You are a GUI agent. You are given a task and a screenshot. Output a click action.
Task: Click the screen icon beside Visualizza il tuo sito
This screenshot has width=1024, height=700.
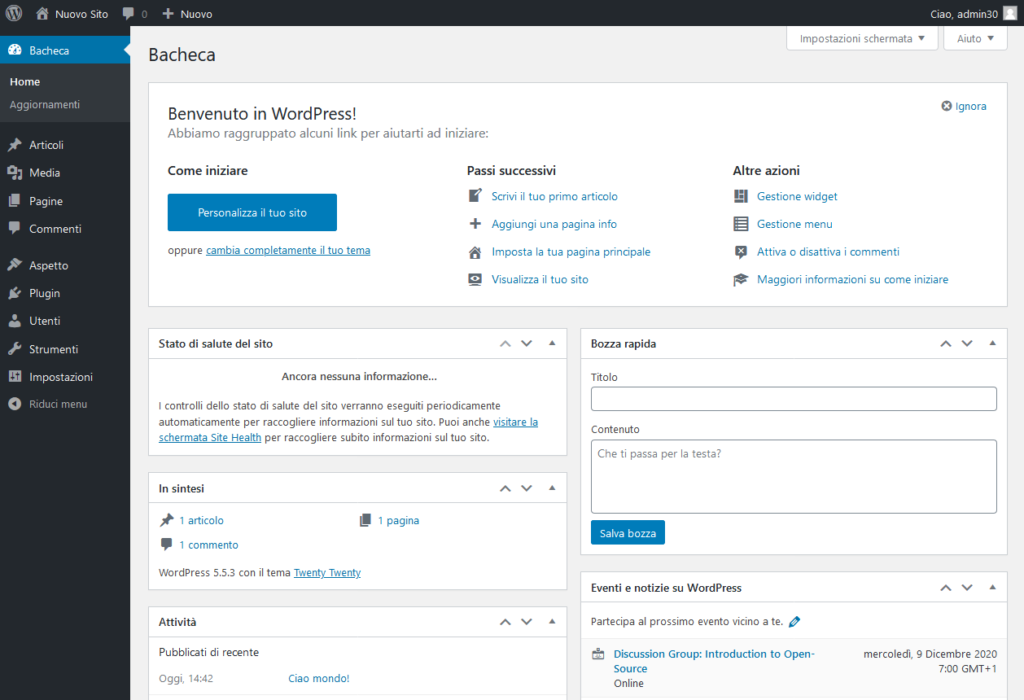point(475,279)
